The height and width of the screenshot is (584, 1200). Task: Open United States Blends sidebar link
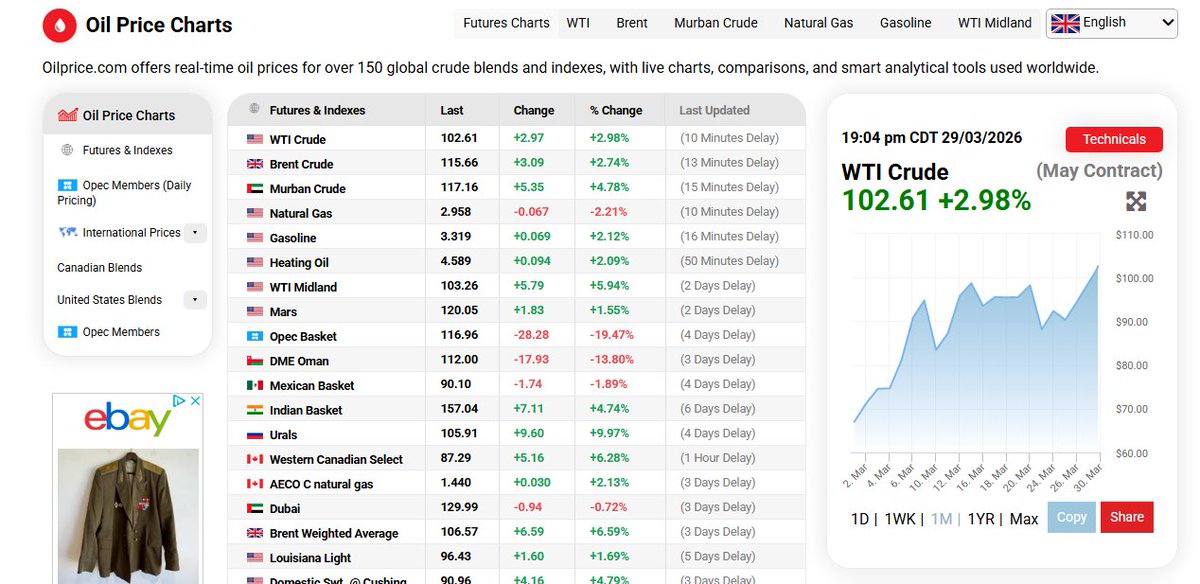110,300
